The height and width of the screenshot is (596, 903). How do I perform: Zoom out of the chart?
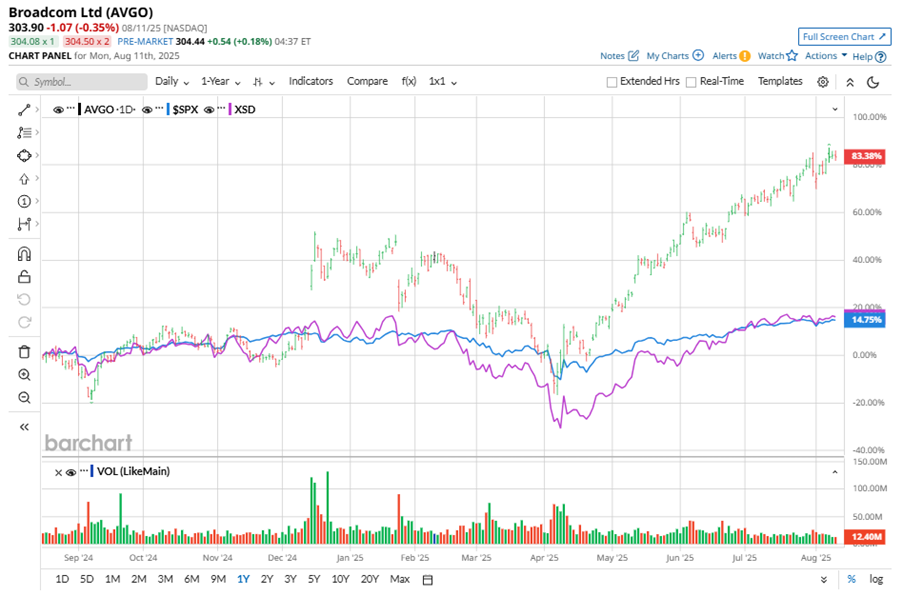(24, 397)
